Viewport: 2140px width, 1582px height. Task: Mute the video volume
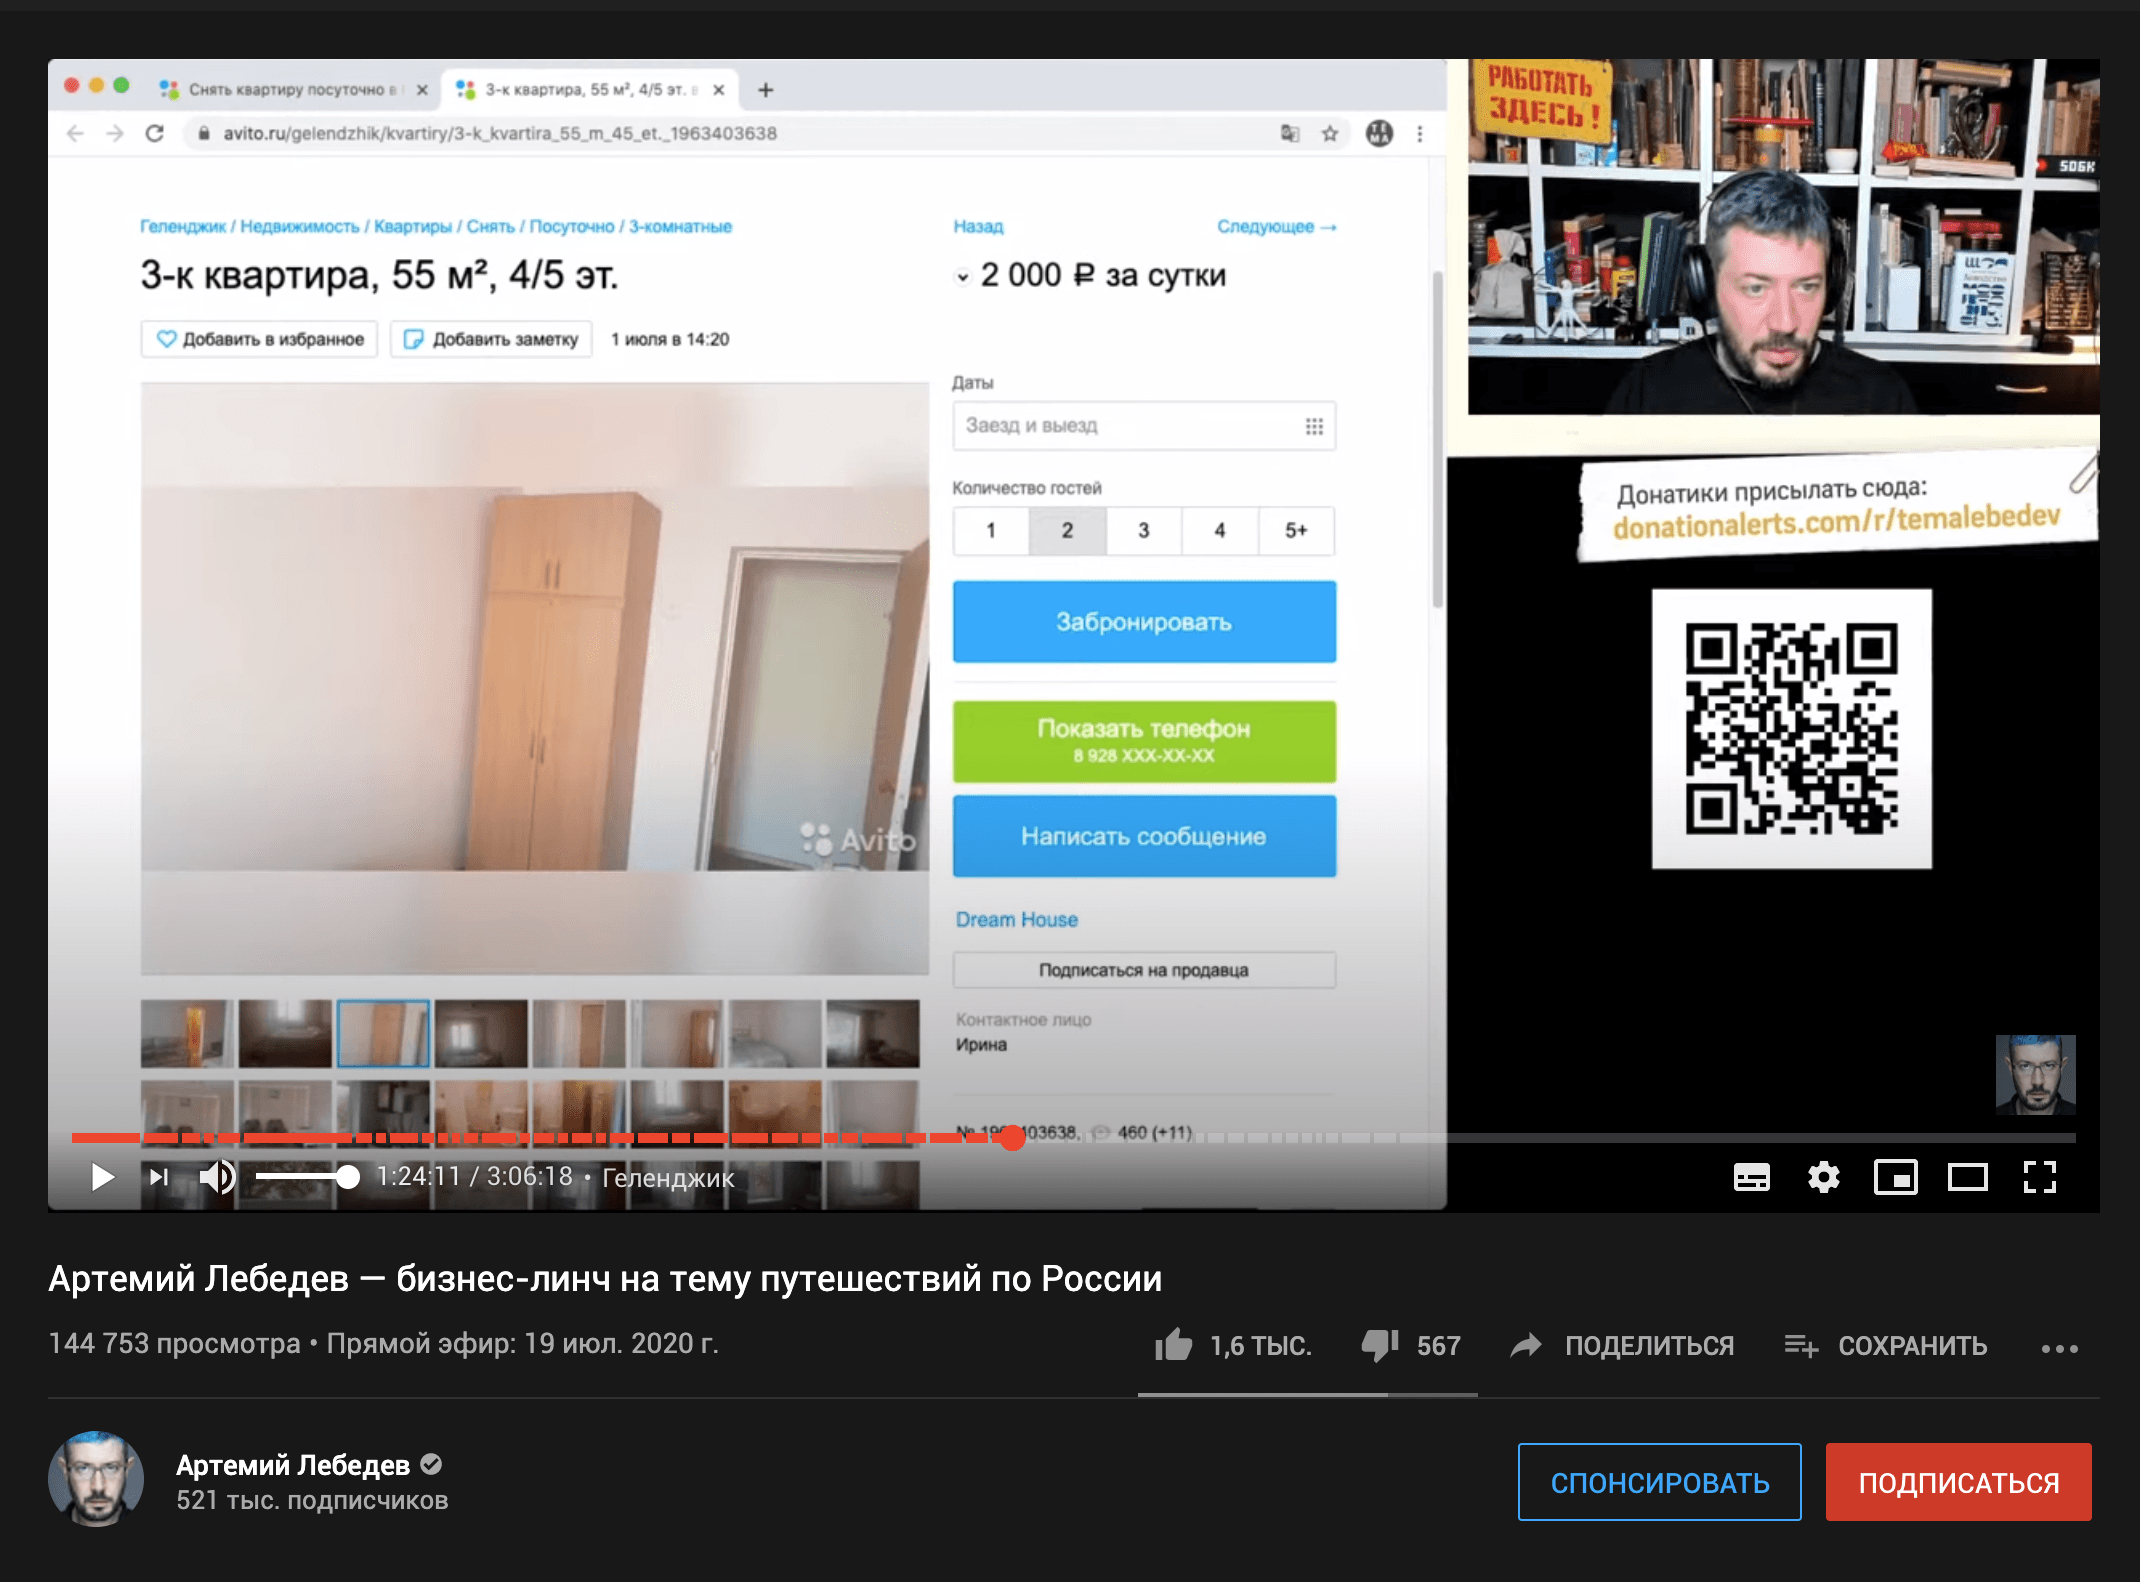tap(217, 1177)
